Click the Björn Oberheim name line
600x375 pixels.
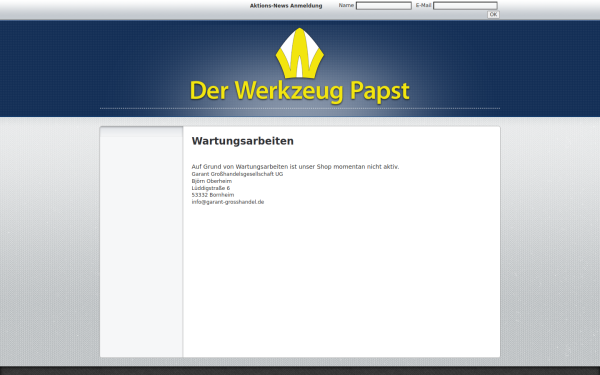coord(212,181)
